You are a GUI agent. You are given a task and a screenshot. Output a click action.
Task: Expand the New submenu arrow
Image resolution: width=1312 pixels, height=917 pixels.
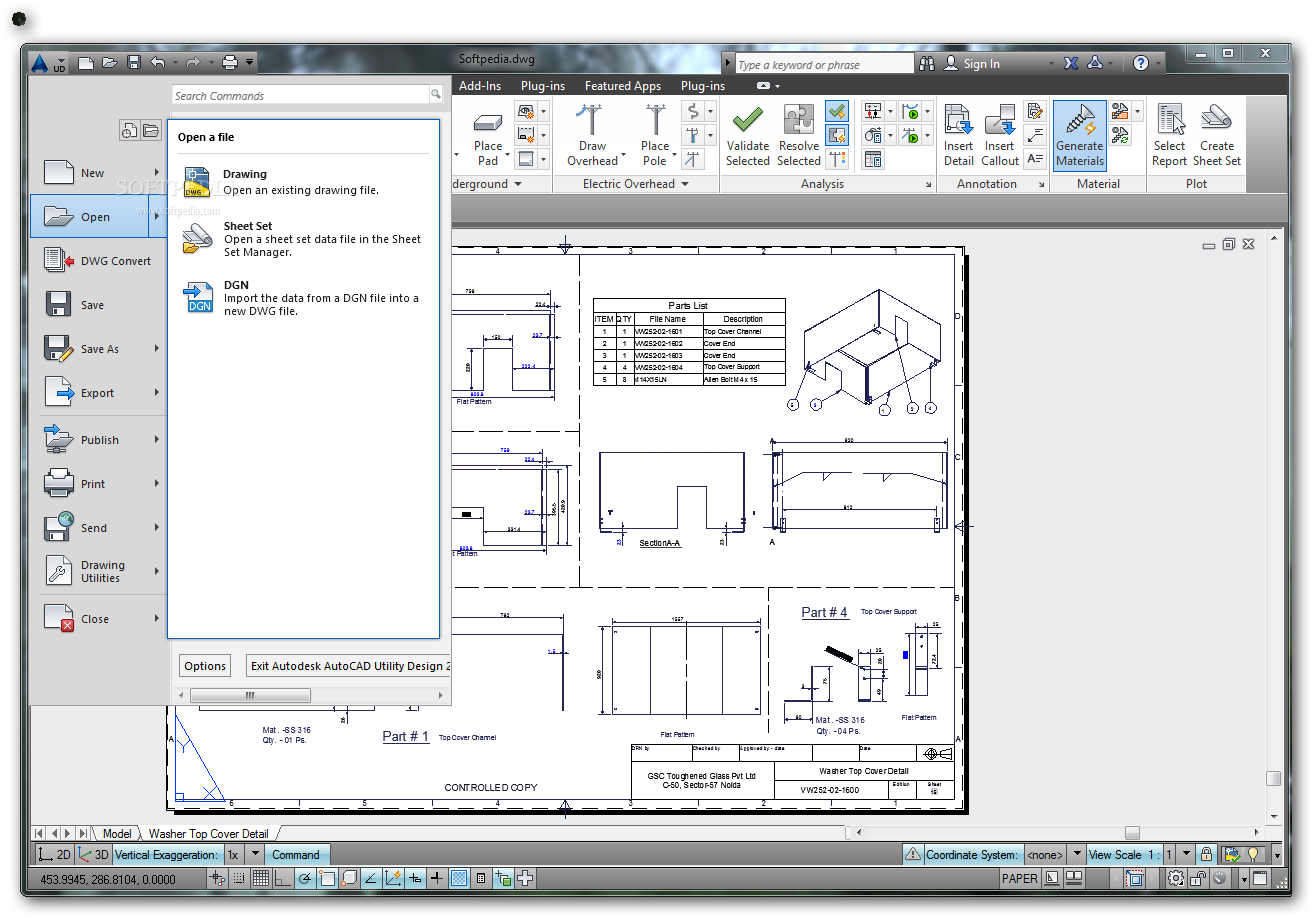[x=157, y=173]
